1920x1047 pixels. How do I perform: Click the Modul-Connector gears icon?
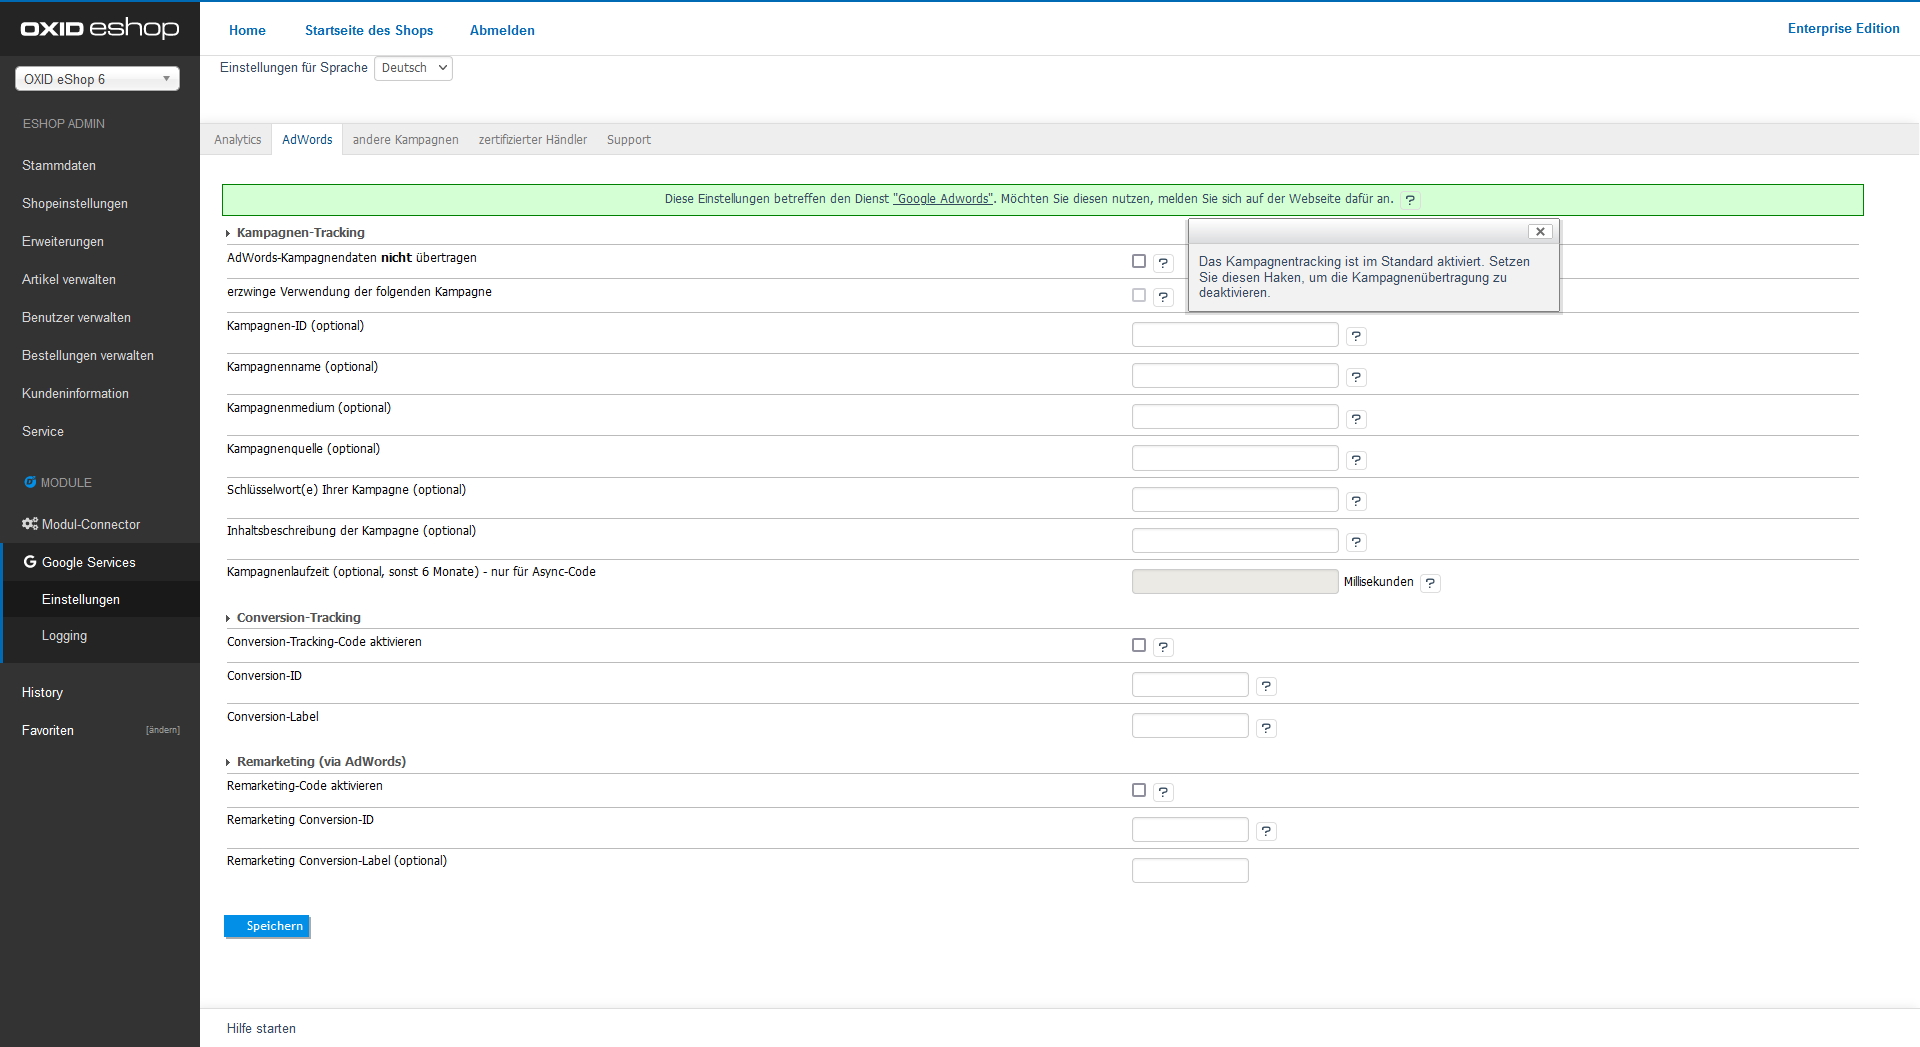30,524
